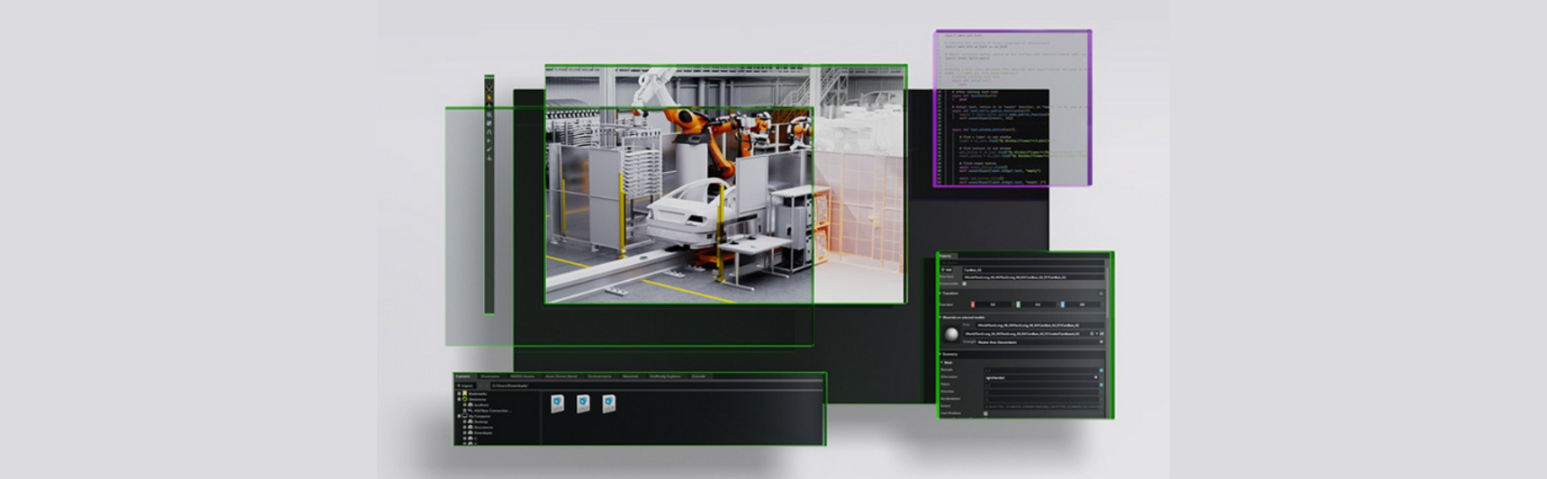Image resolution: width=1547 pixels, height=479 pixels.
Task: Click the Omniverse green circle icon
Action: pos(465,399)
